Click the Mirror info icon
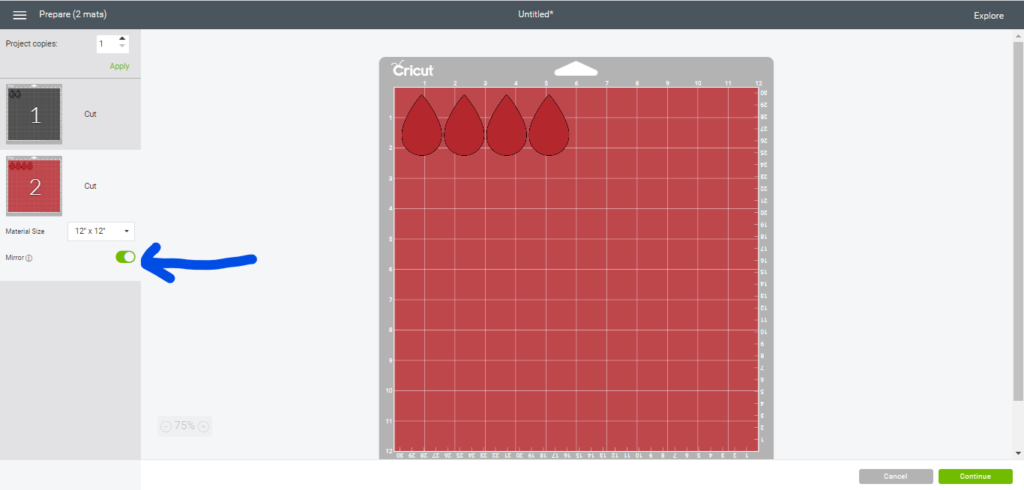1024x490 pixels. (29, 258)
